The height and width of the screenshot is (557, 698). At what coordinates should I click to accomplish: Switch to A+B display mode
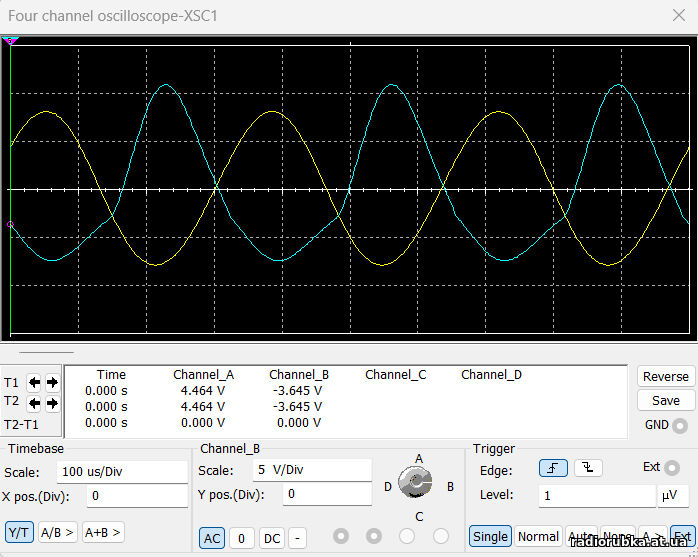(x=103, y=533)
